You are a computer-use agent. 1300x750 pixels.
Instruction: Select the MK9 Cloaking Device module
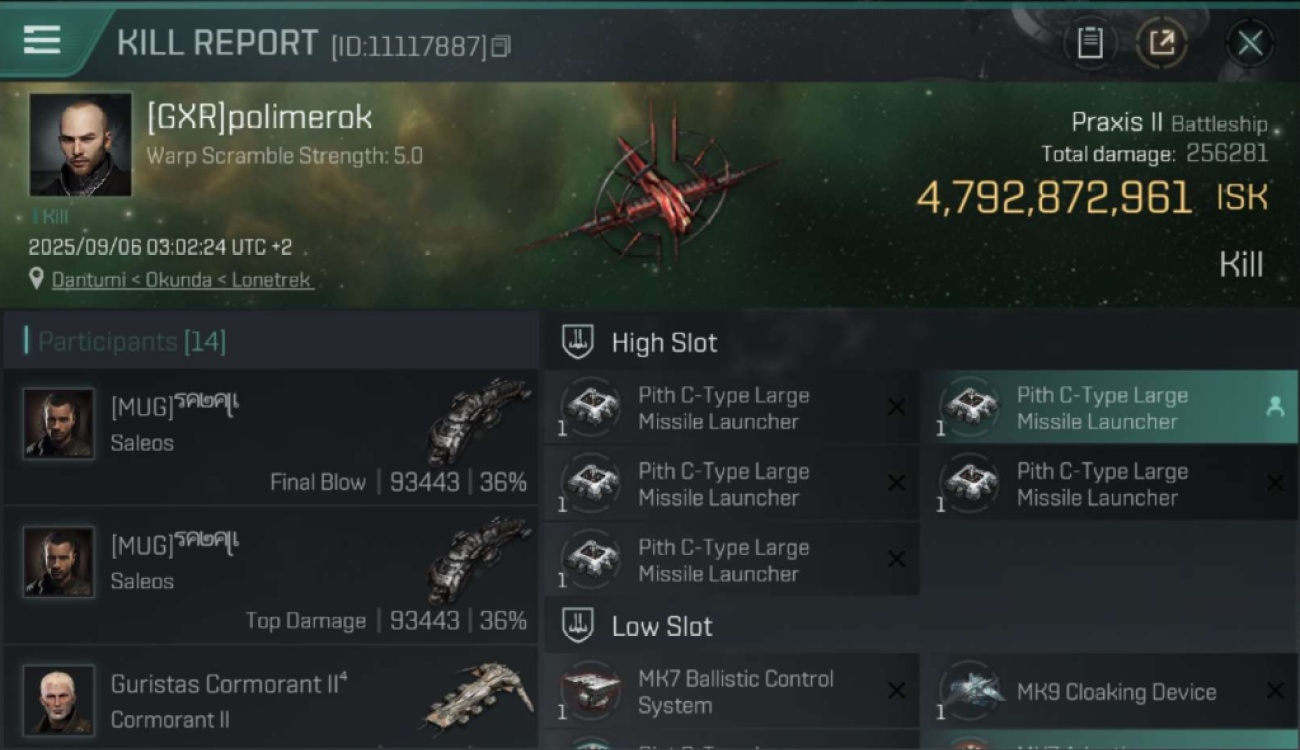pyautogui.click(x=1109, y=691)
